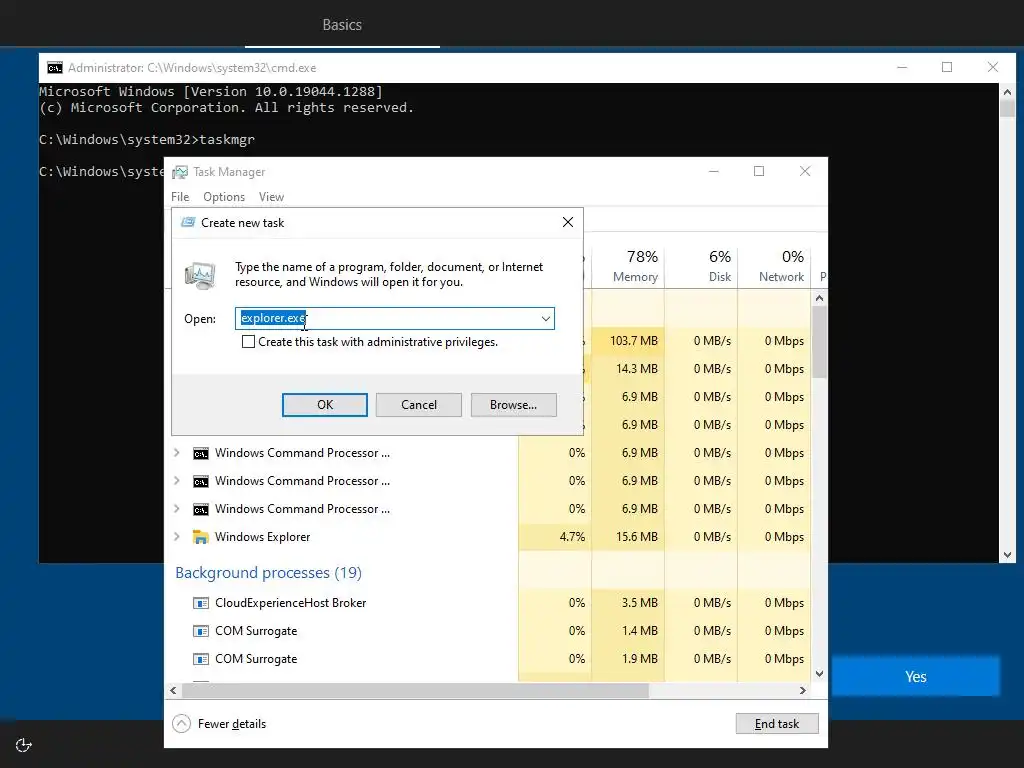The image size is (1024, 768).
Task: Click horizontal scrollbar left arrow
Action: click(x=173, y=690)
